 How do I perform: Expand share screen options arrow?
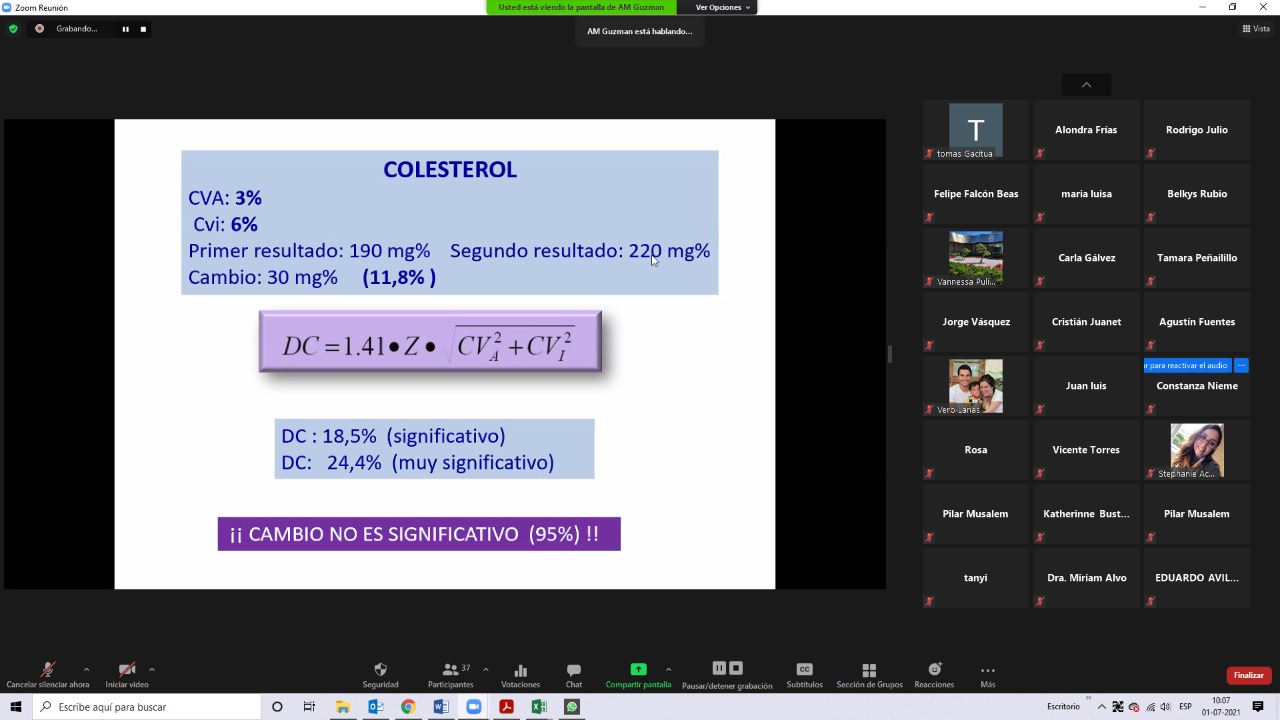[668, 669]
